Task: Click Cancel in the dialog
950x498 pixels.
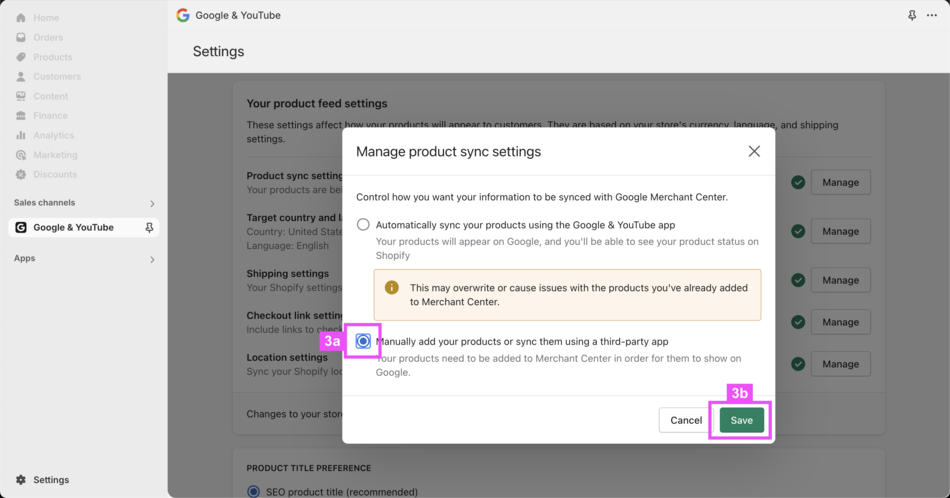Action: tap(686, 420)
